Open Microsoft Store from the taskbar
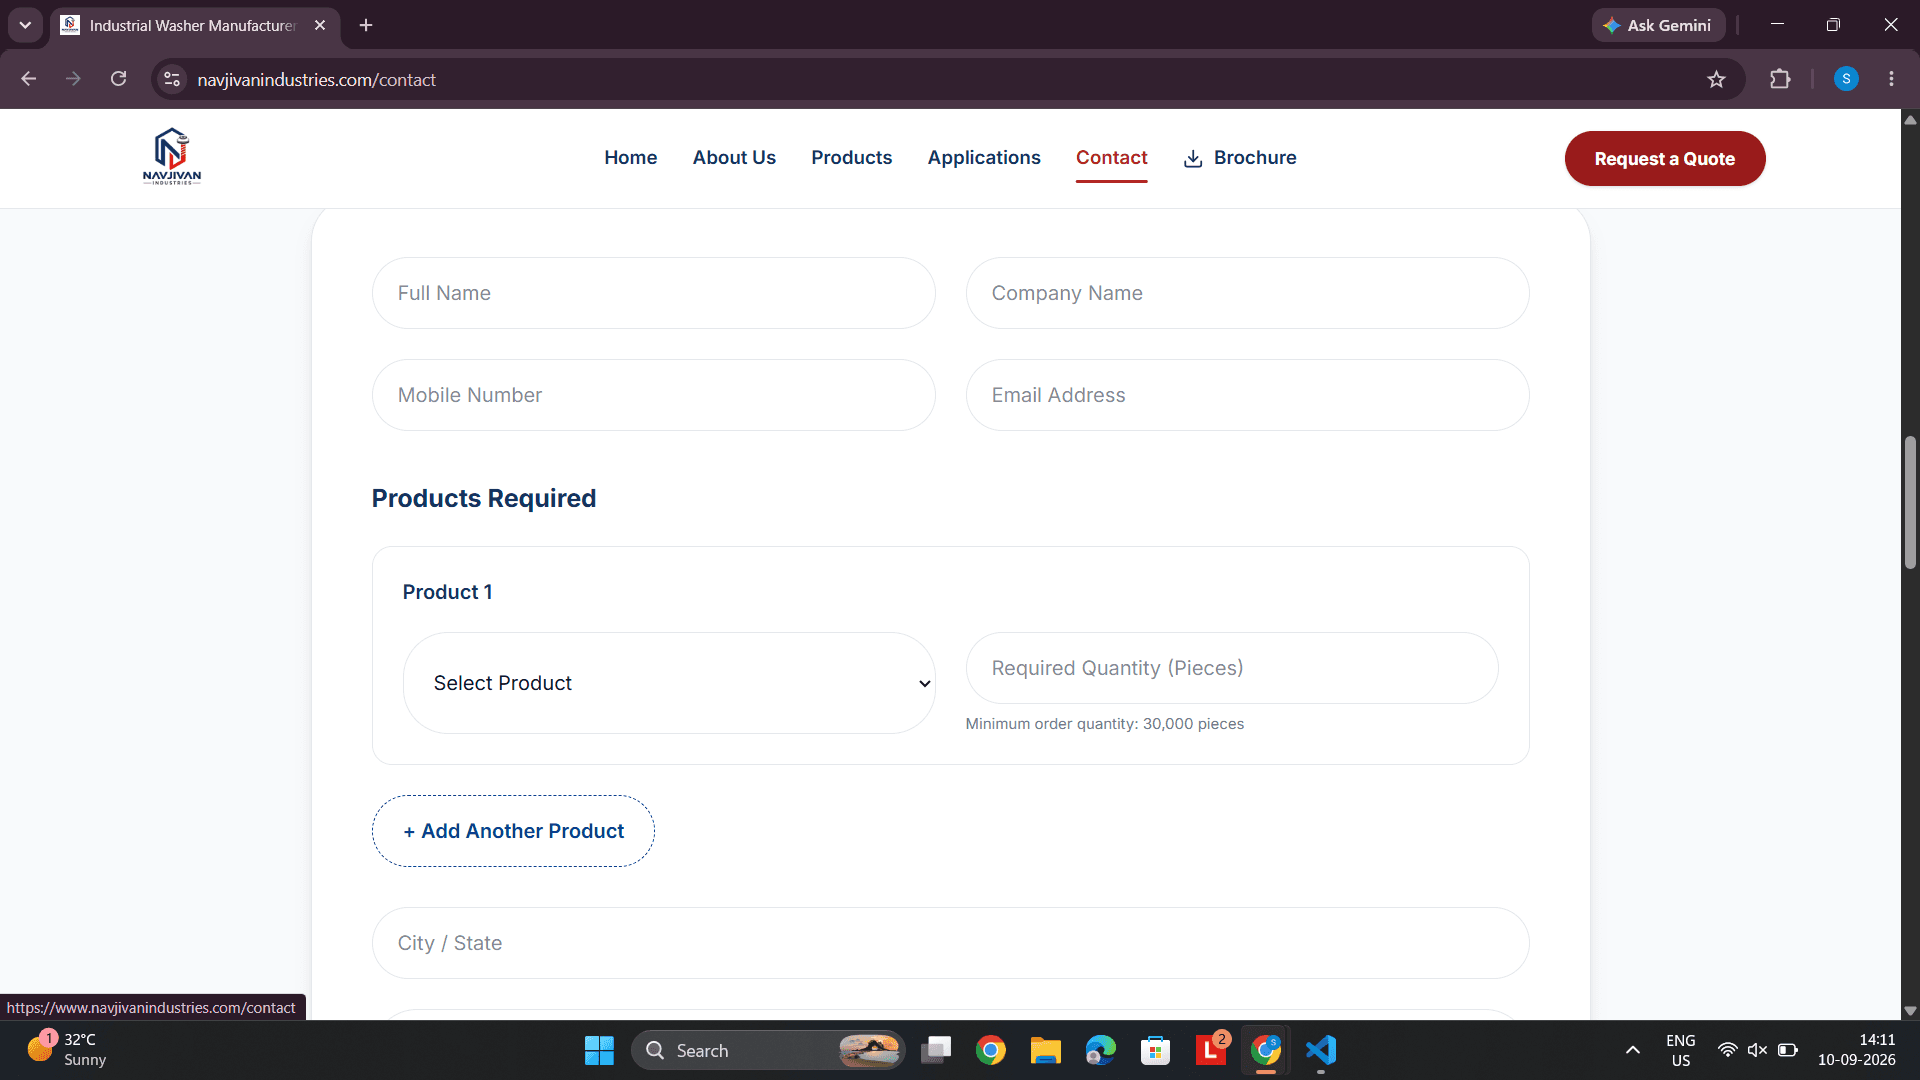The width and height of the screenshot is (1920, 1080). [x=1155, y=1050]
